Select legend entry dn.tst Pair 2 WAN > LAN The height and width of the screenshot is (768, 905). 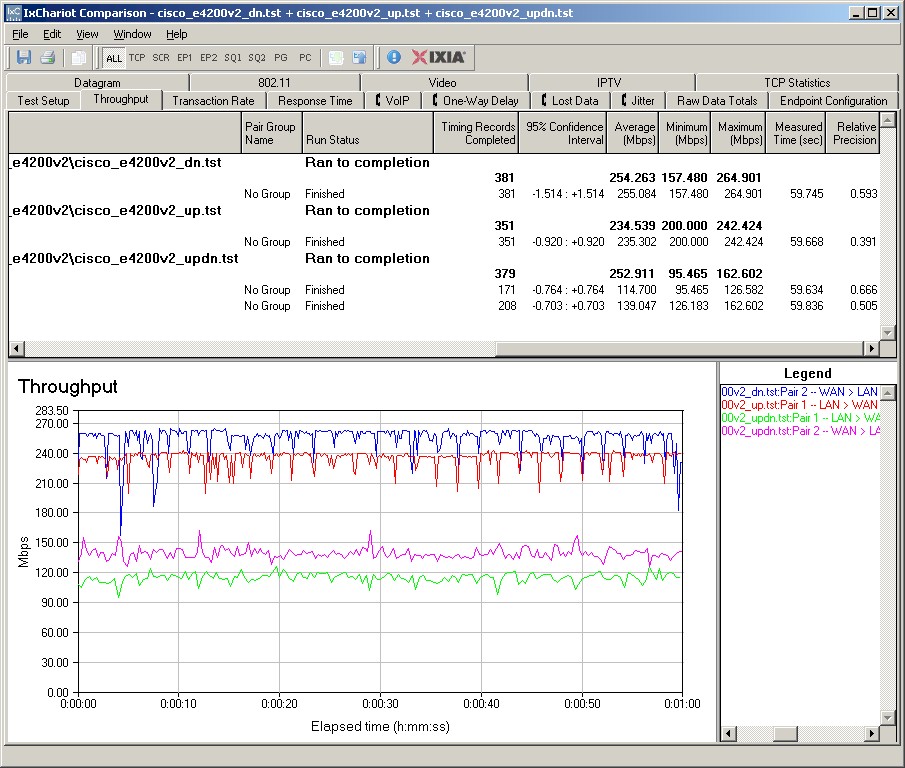pyautogui.click(x=799, y=392)
